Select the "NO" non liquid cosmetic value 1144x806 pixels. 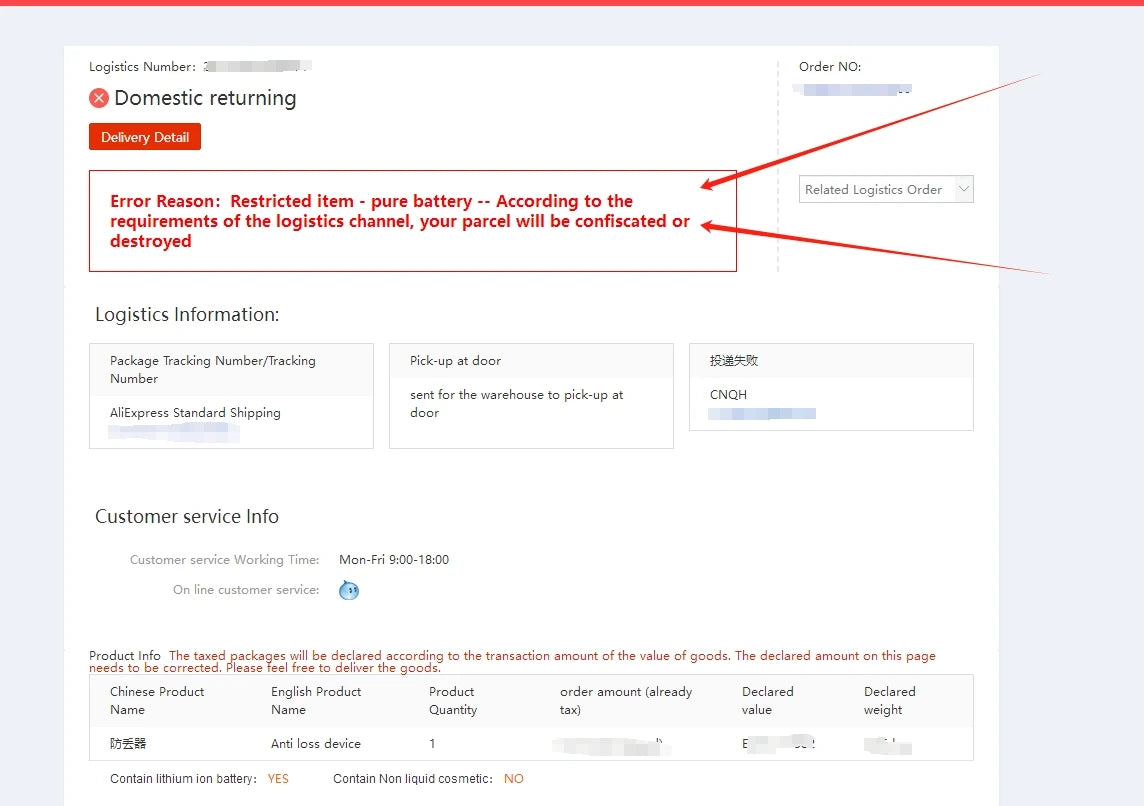[514, 778]
